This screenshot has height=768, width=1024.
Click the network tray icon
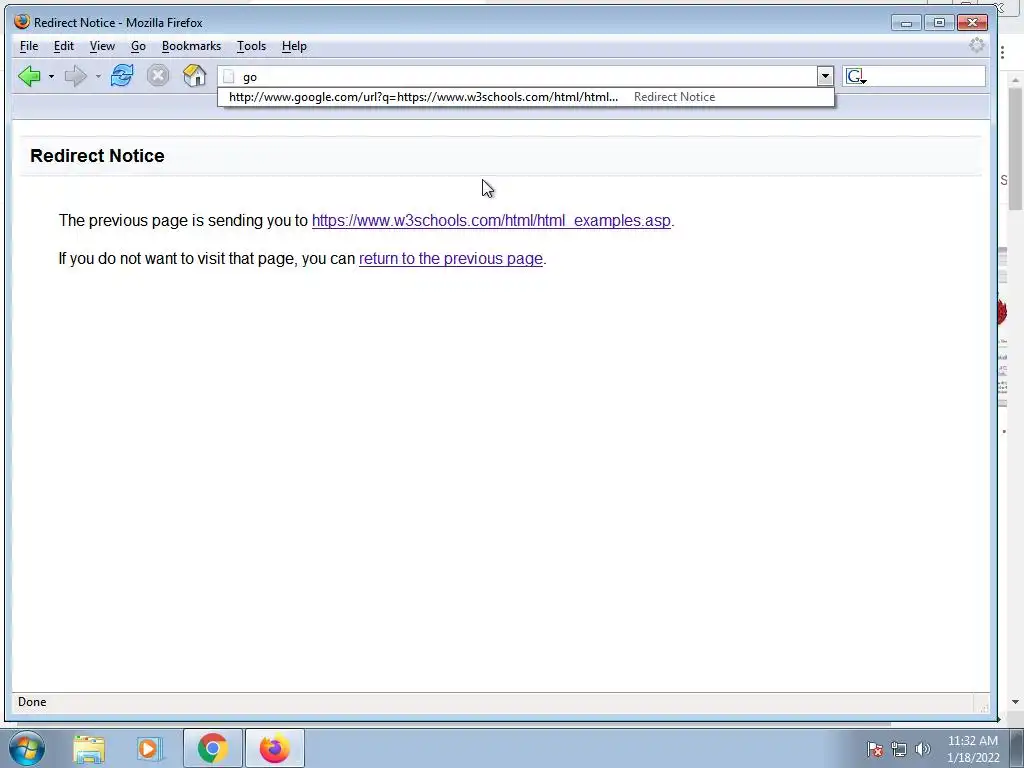click(x=899, y=749)
